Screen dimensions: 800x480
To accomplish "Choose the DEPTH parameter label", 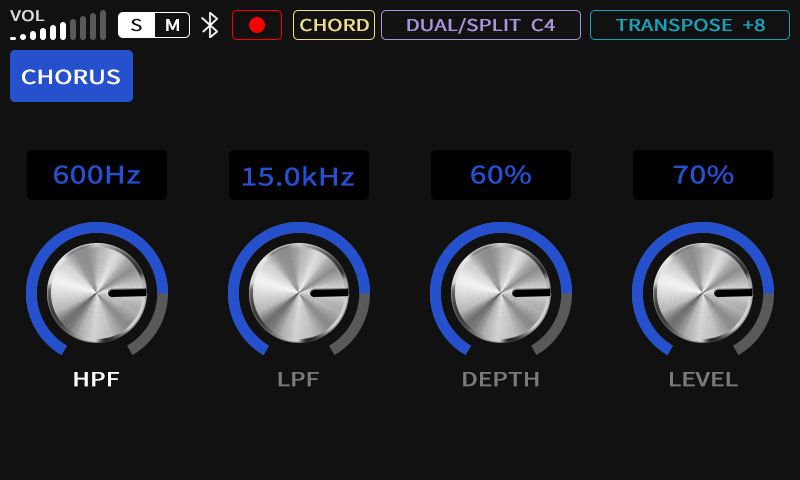I will click(500, 379).
